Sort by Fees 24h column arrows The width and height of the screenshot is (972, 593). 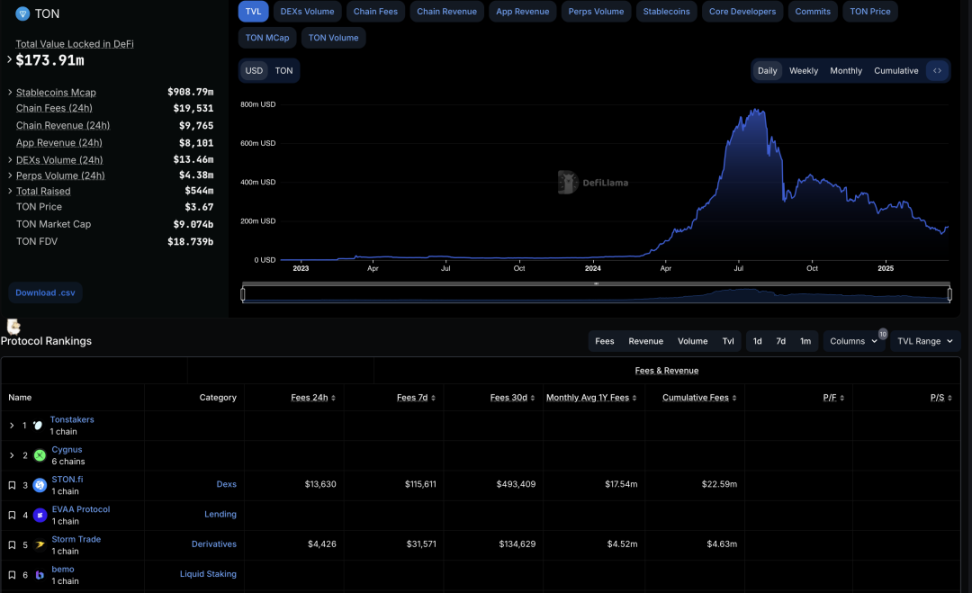click(x=333, y=398)
